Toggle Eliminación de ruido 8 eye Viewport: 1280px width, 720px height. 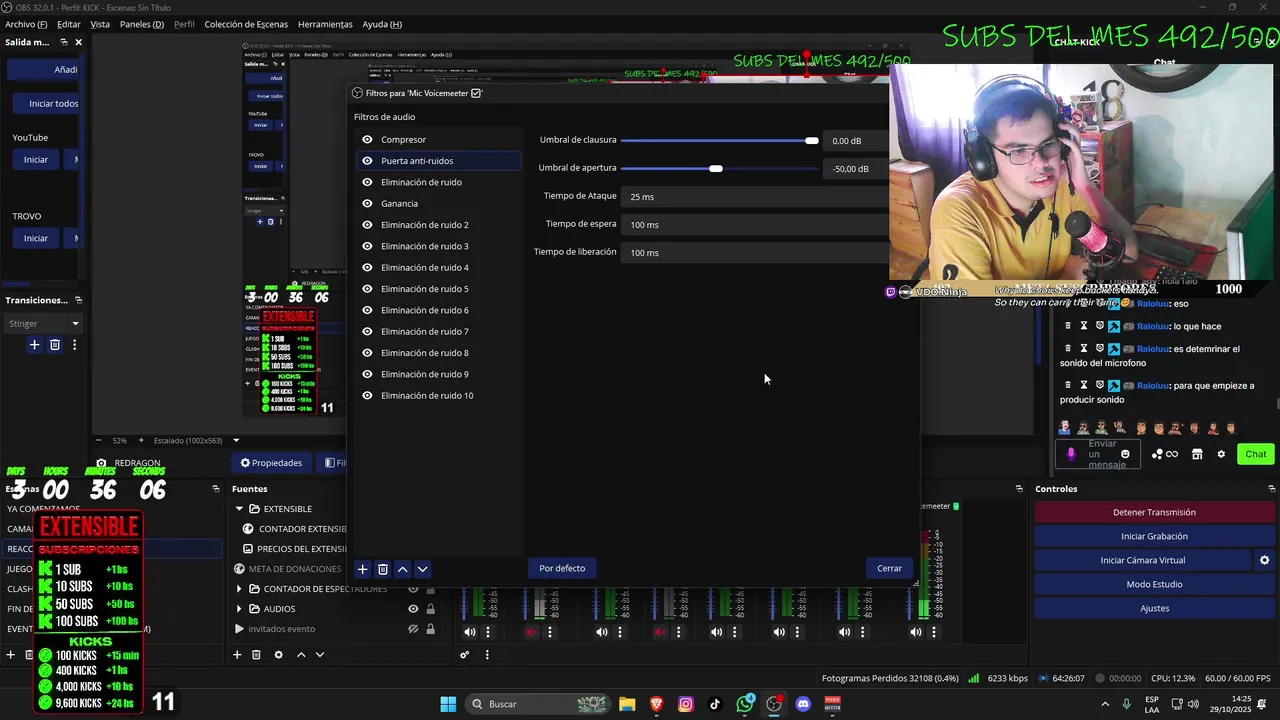point(367,353)
